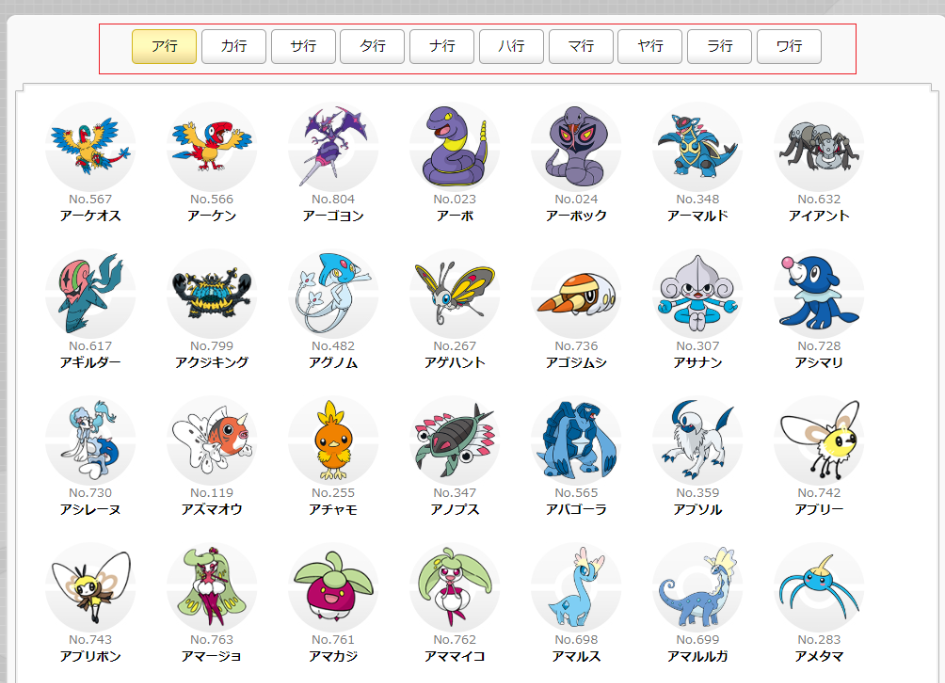
Task: Click アチャモ No.255 chick image
Action: pyautogui.click(x=333, y=441)
